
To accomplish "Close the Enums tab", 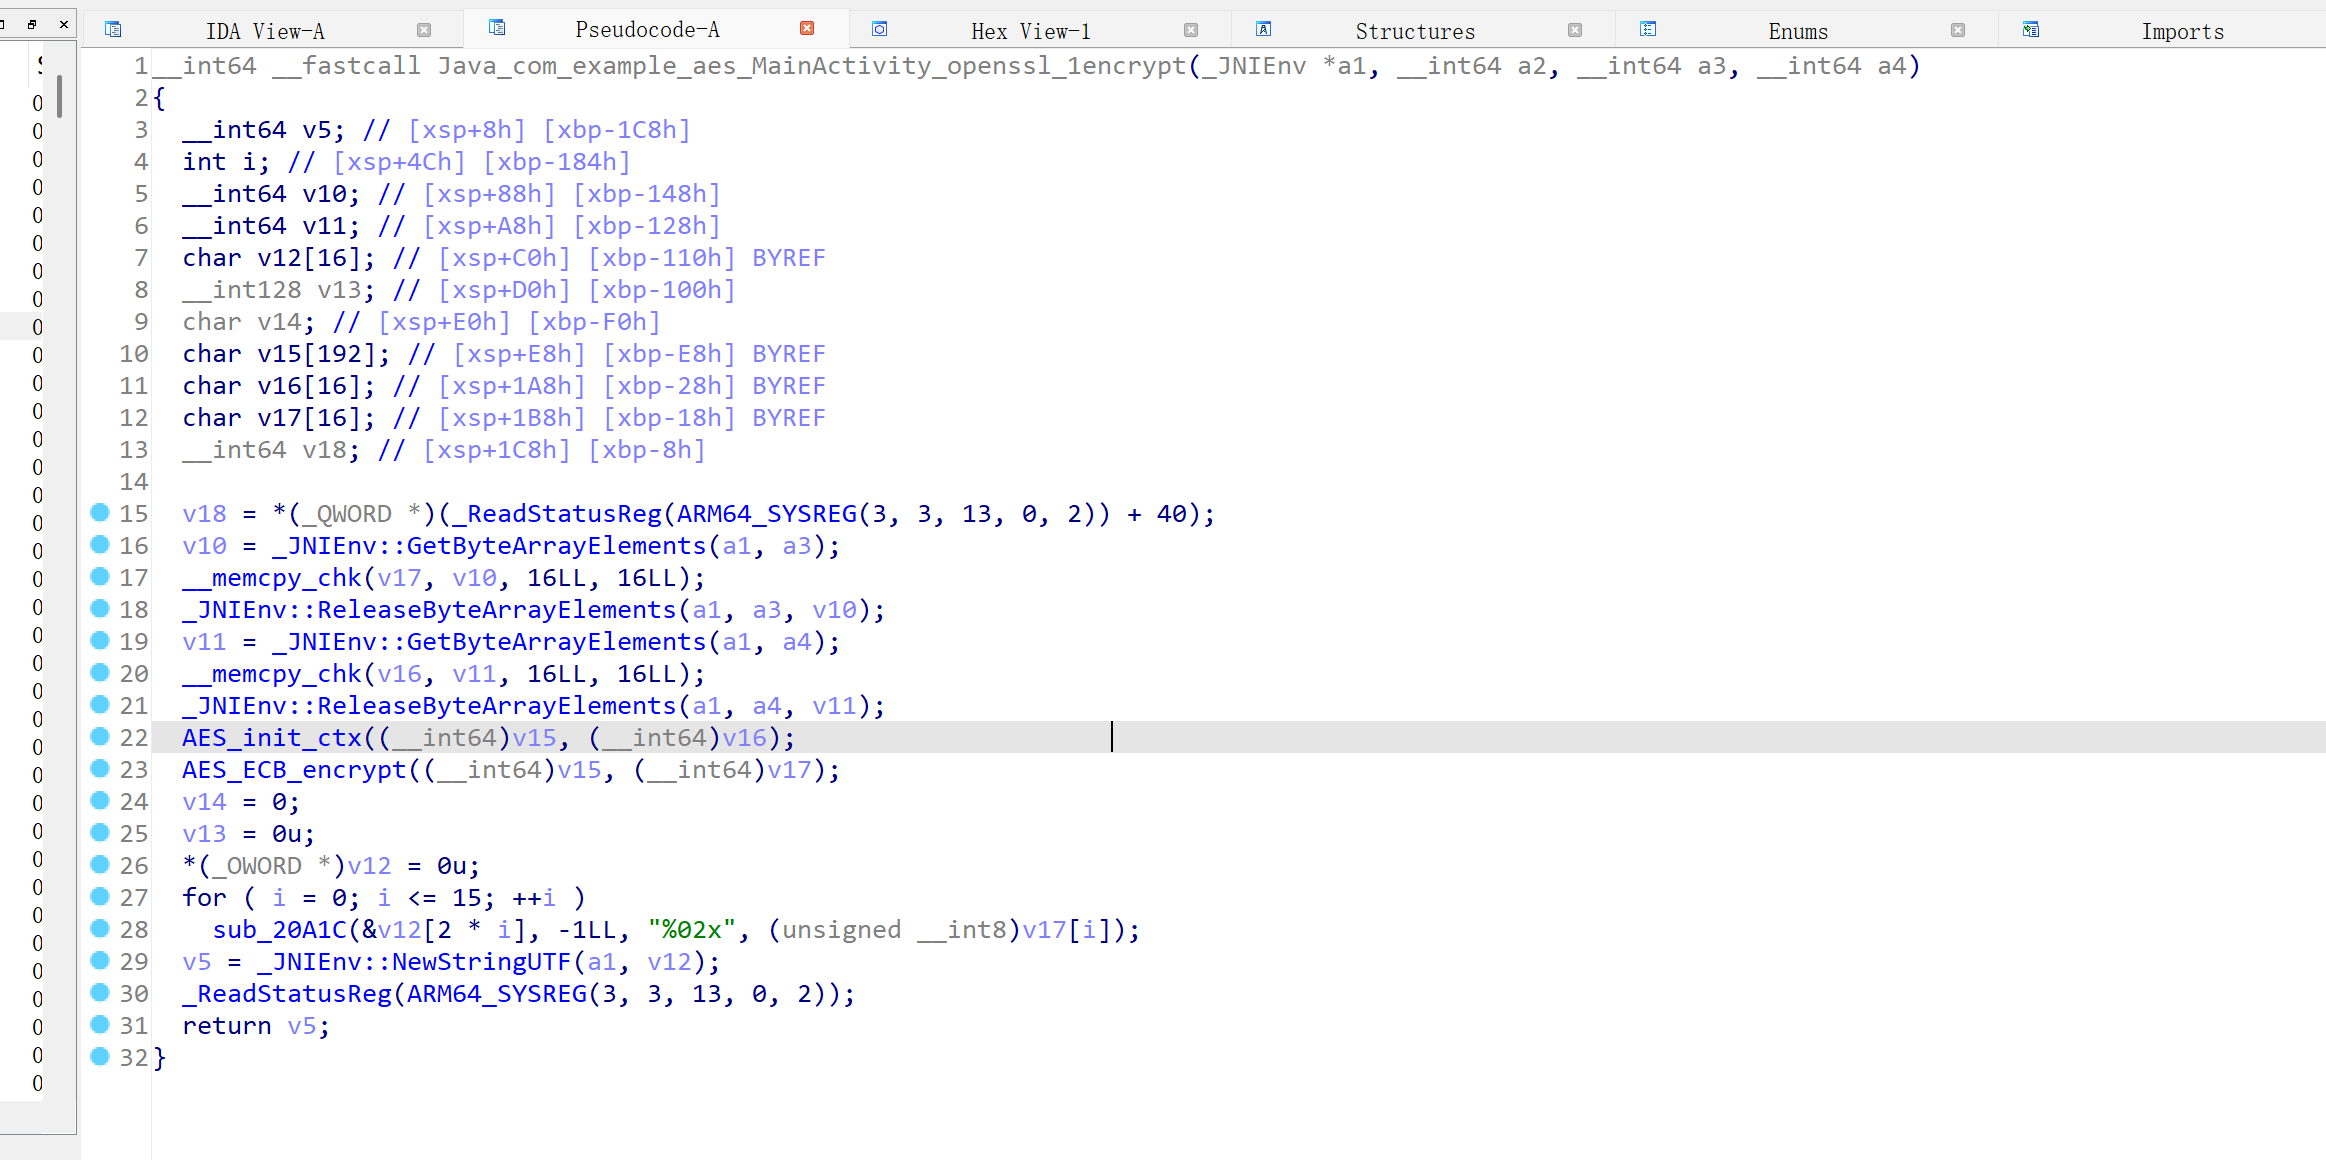I will [x=1958, y=30].
